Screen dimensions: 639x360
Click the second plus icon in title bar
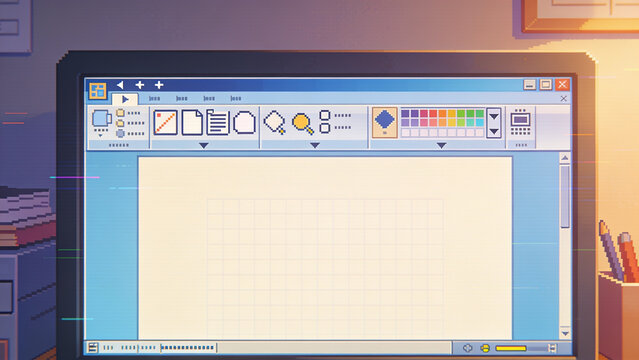159,85
